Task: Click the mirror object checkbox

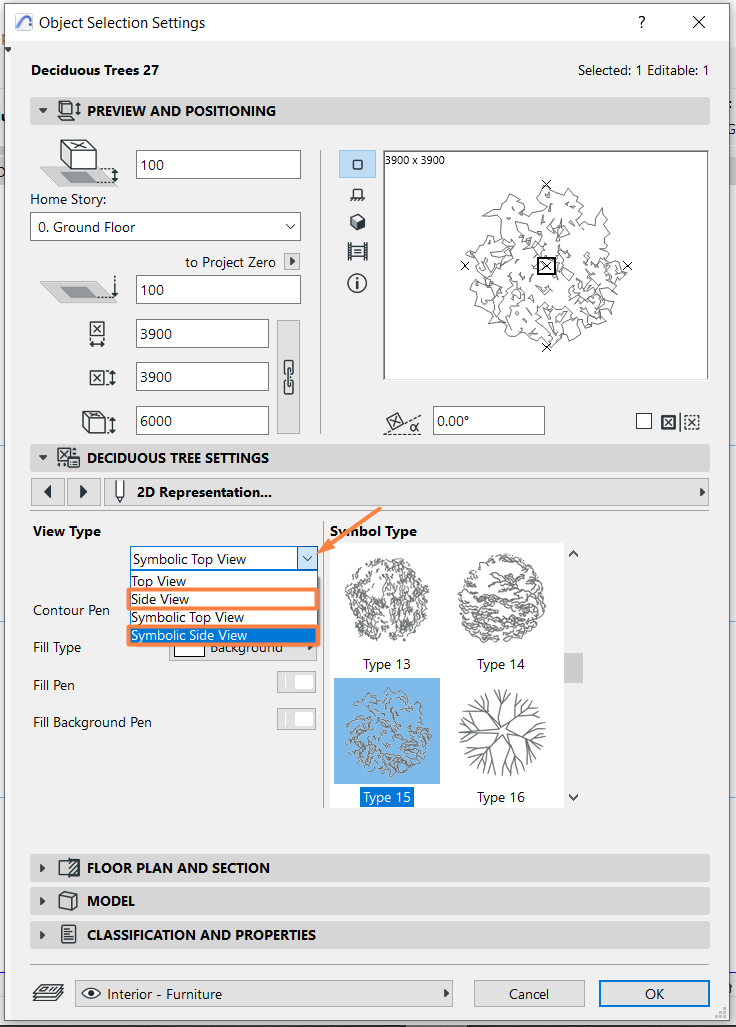Action: pyautogui.click(x=644, y=421)
